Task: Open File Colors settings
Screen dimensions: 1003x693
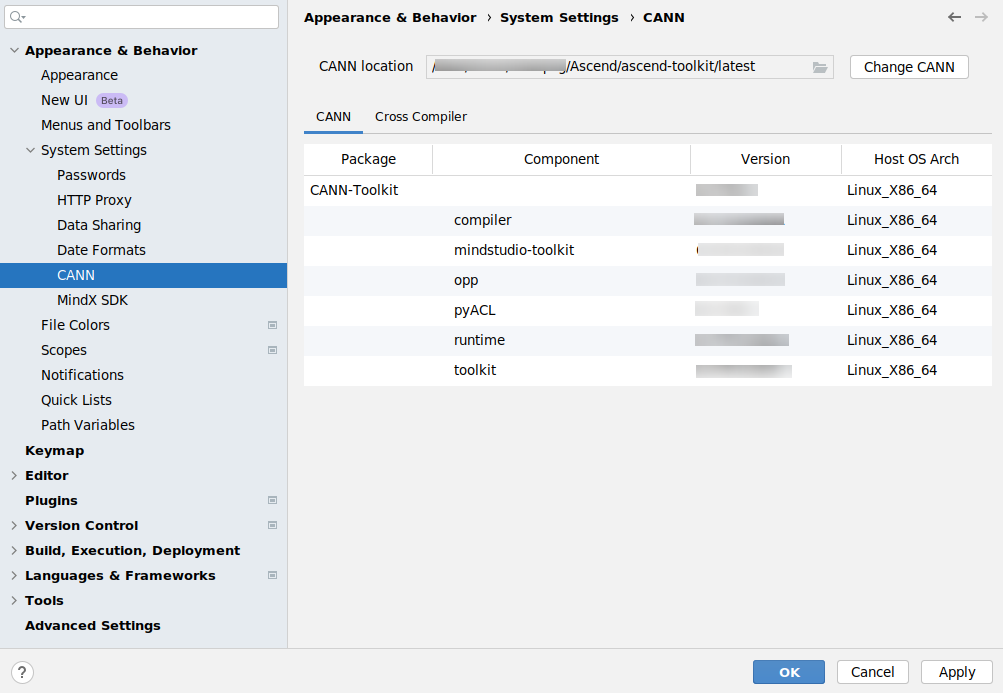Action: [x=75, y=325]
